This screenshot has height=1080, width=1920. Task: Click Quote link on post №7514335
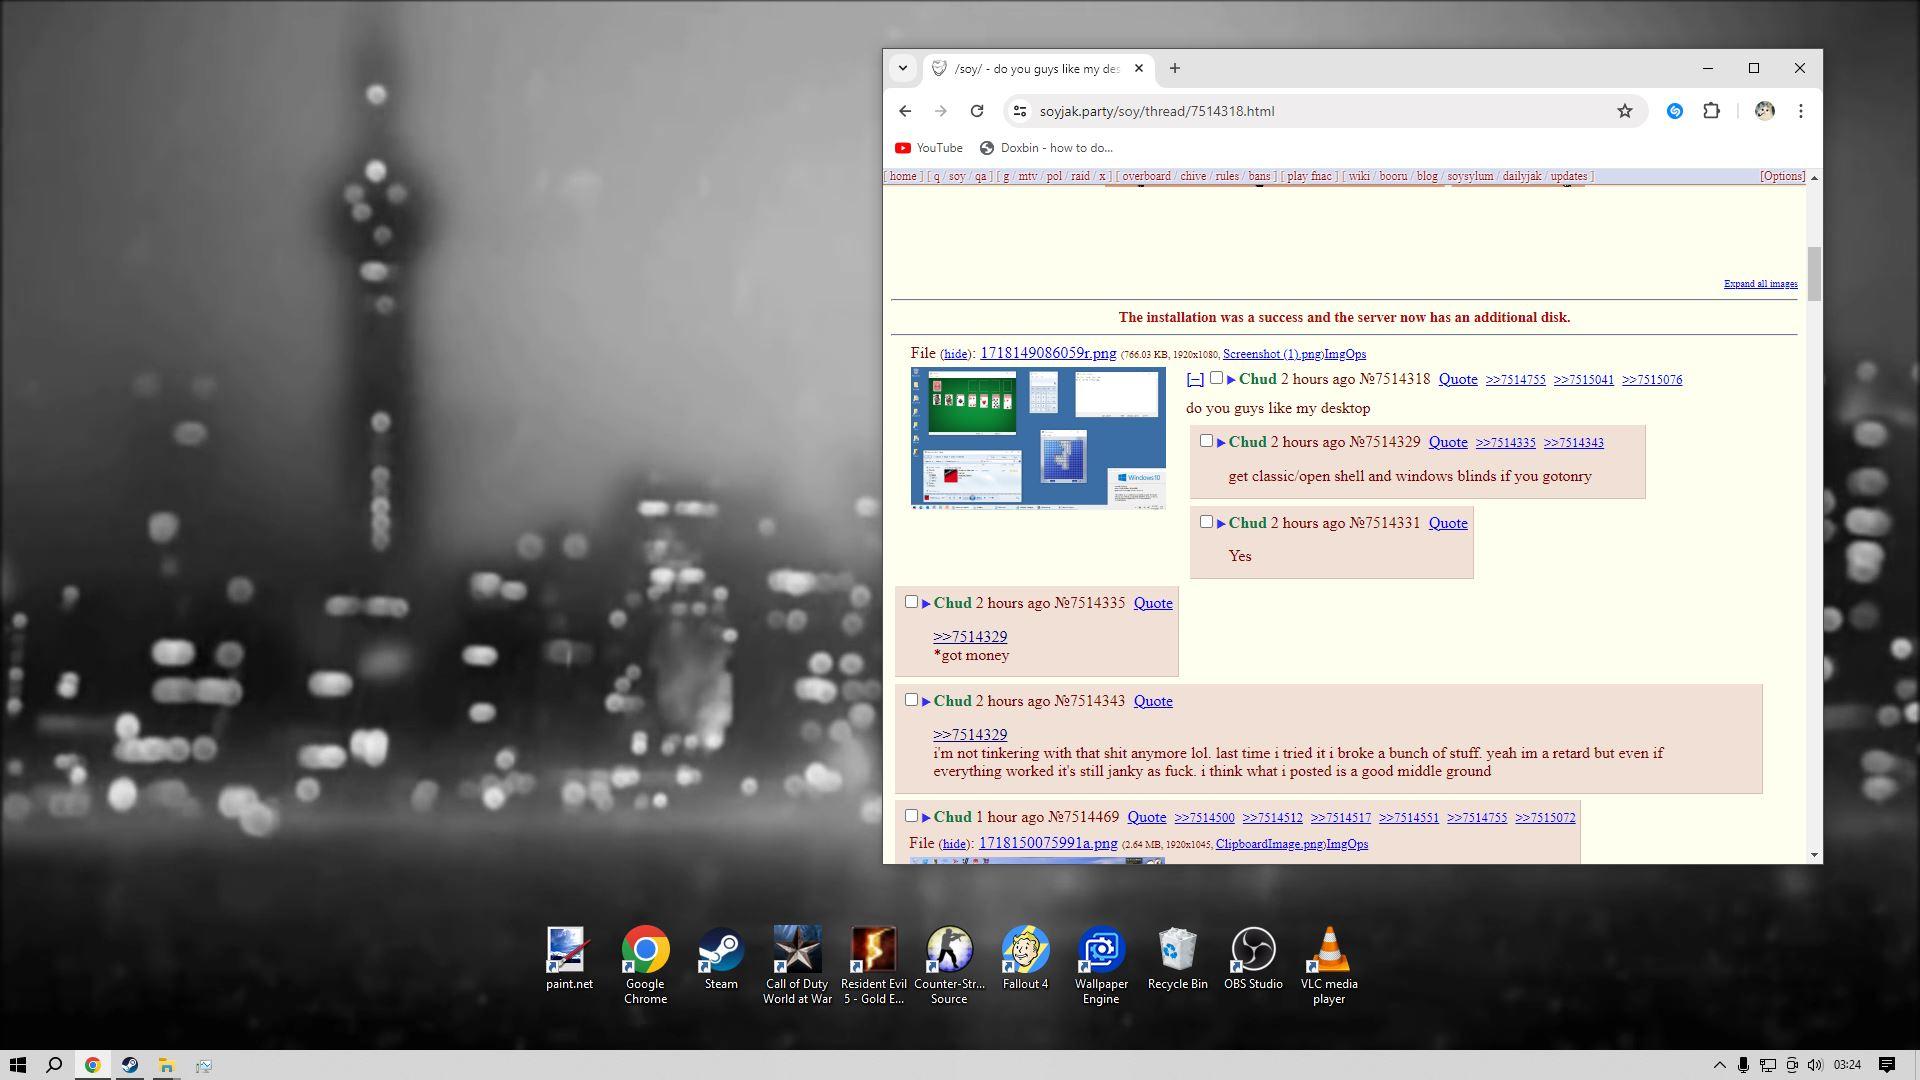1152,603
